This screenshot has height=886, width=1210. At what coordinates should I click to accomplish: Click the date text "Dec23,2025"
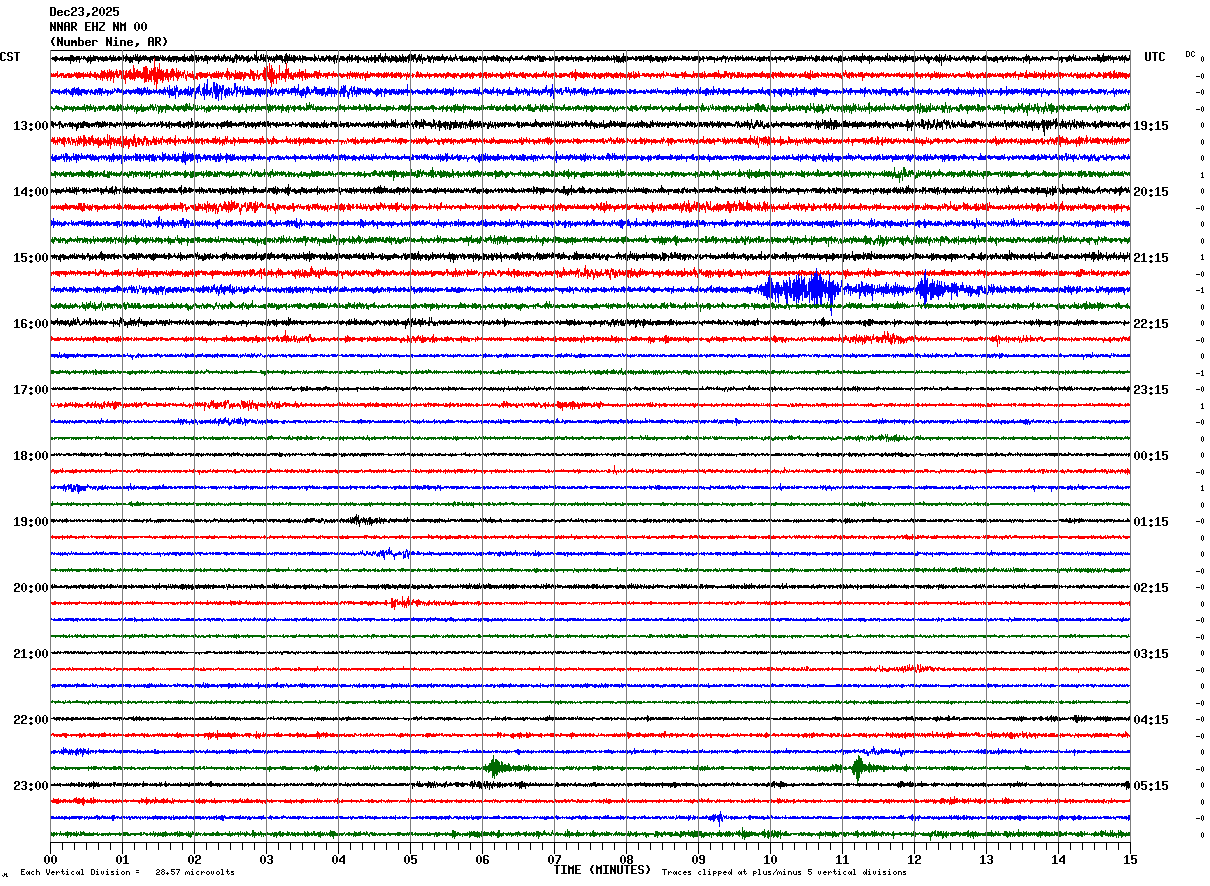coord(84,12)
